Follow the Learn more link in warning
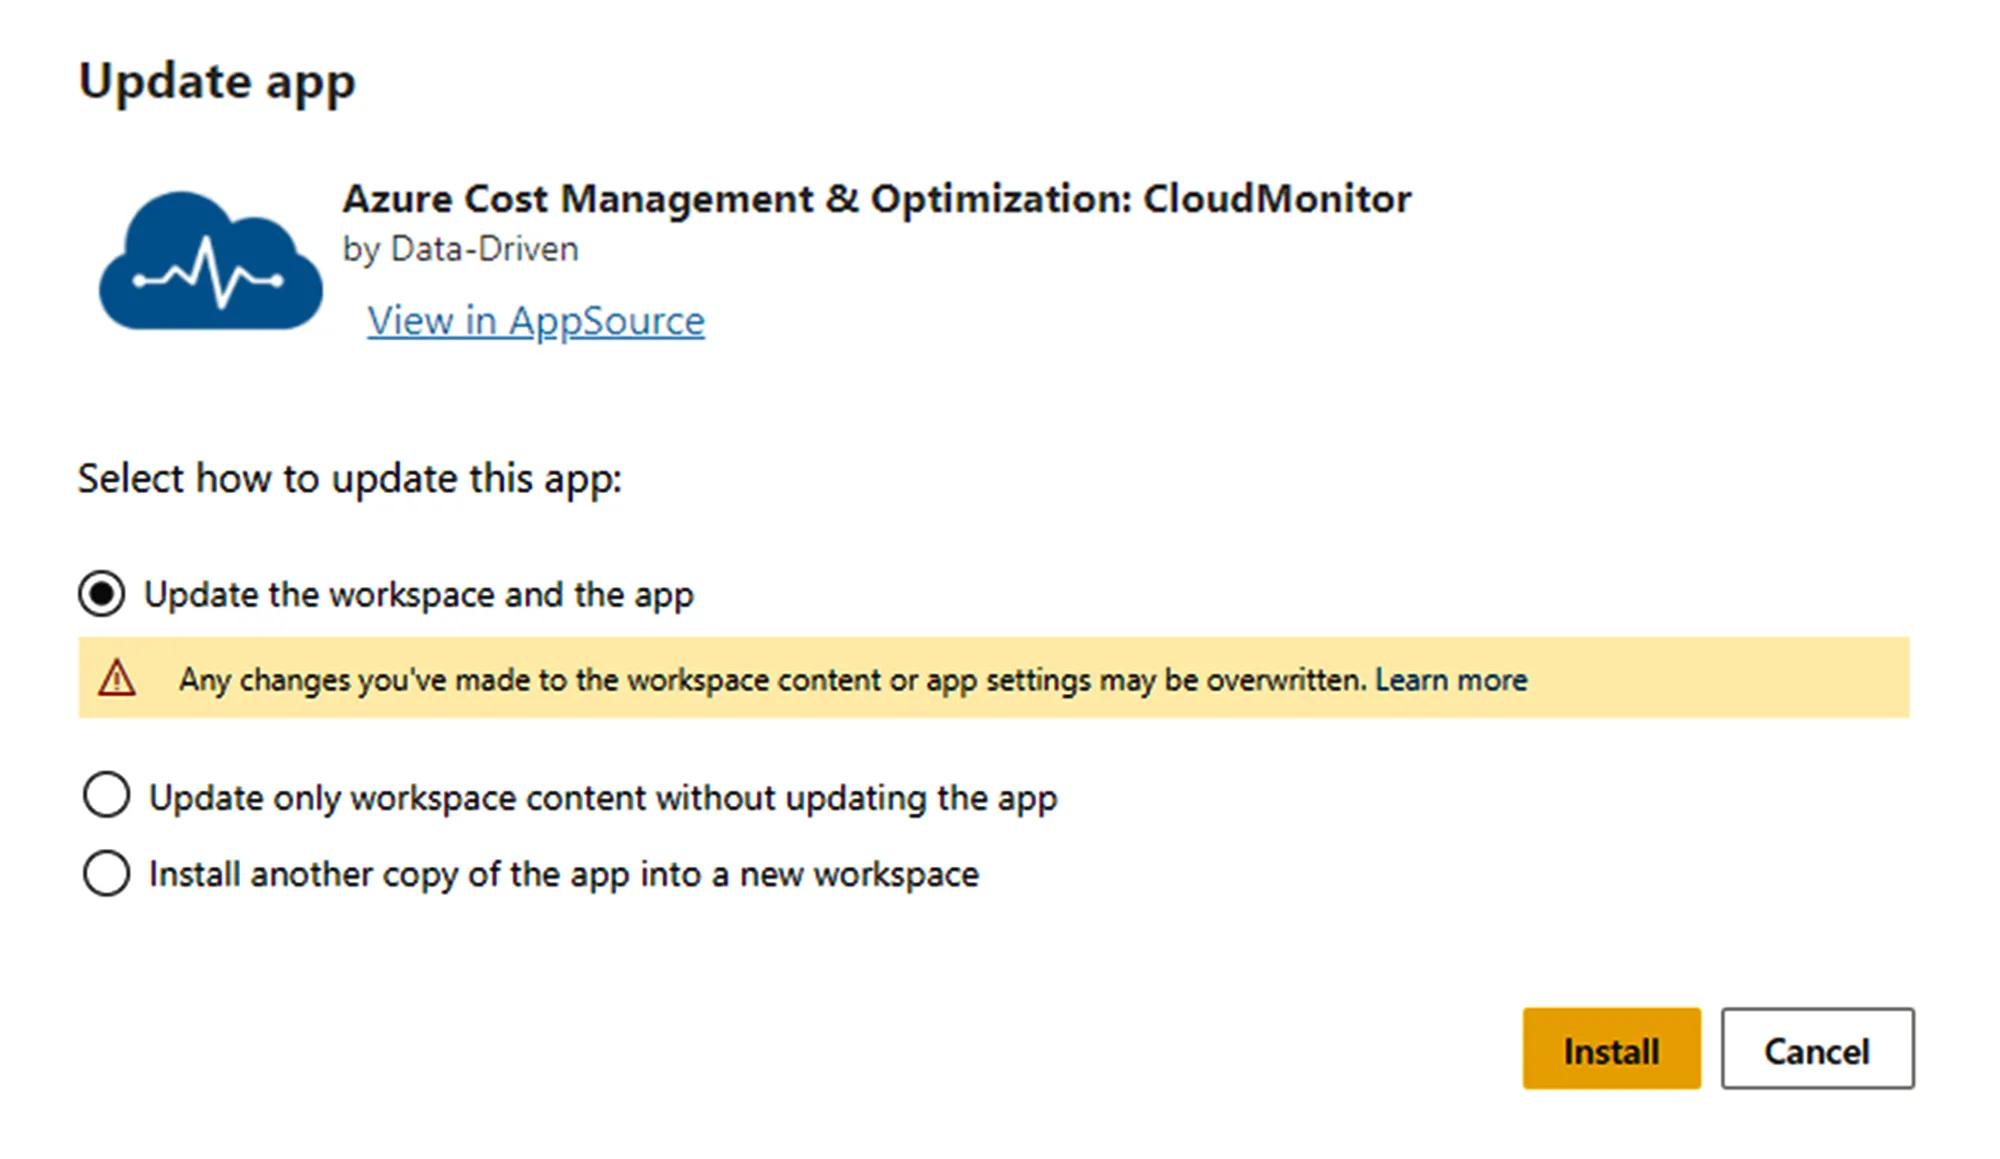 coord(1451,680)
